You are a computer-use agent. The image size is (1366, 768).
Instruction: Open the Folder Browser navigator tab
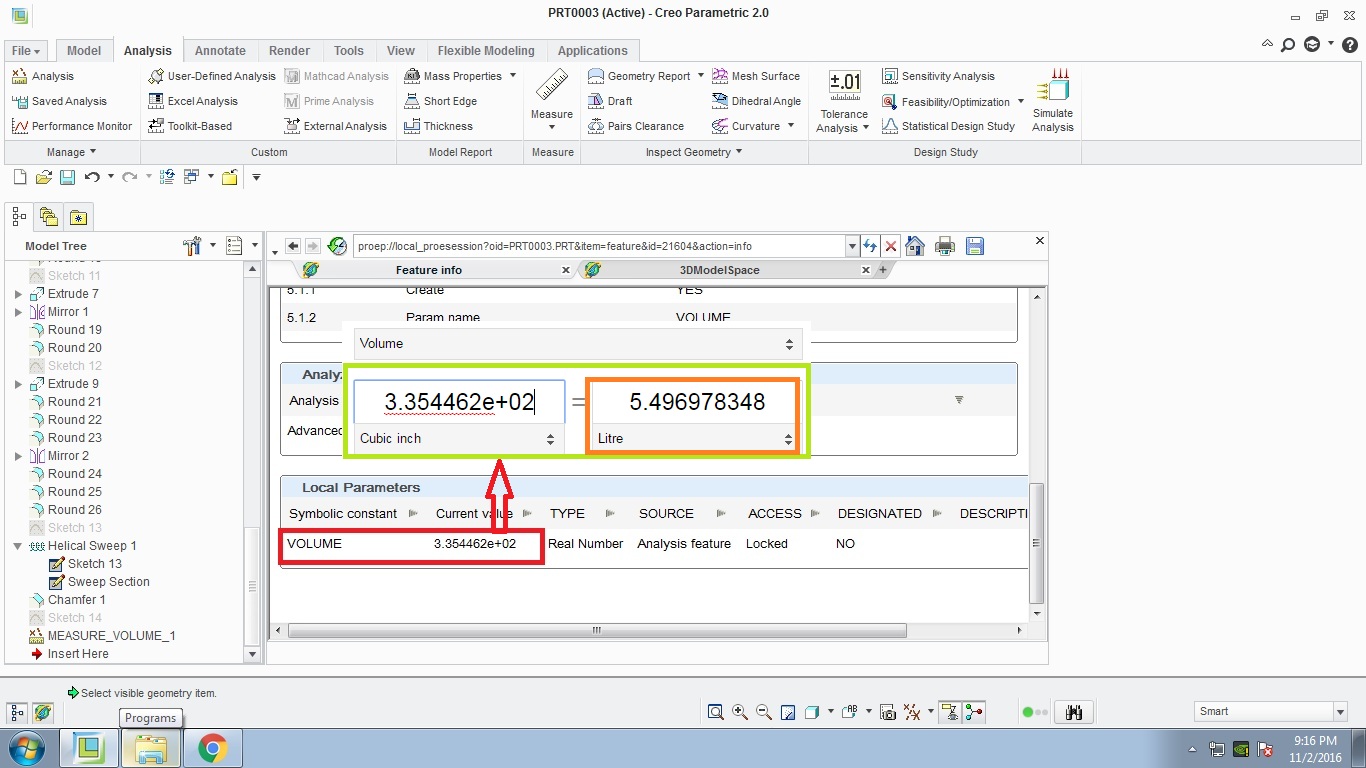[x=49, y=216]
